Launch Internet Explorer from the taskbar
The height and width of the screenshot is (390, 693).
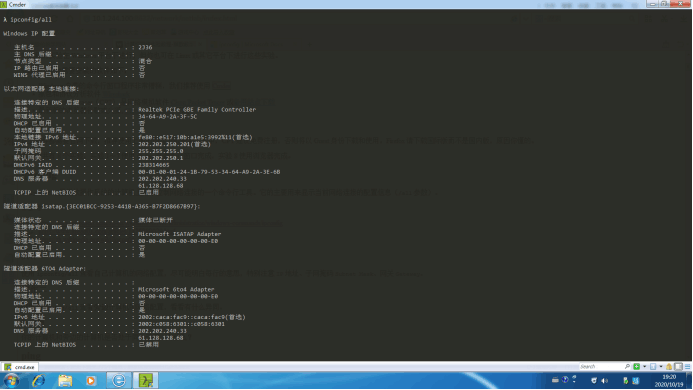(x=38, y=380)
